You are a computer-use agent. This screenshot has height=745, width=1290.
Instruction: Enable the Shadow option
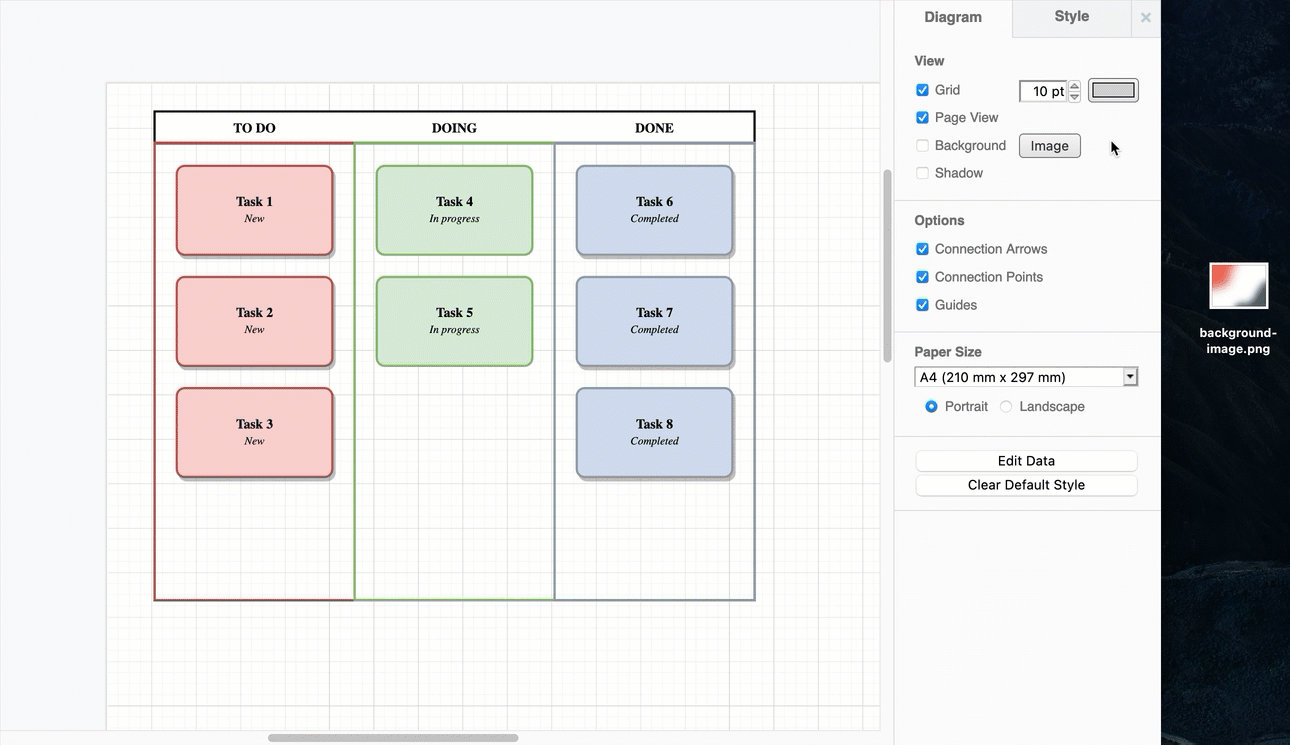point(922,173)
